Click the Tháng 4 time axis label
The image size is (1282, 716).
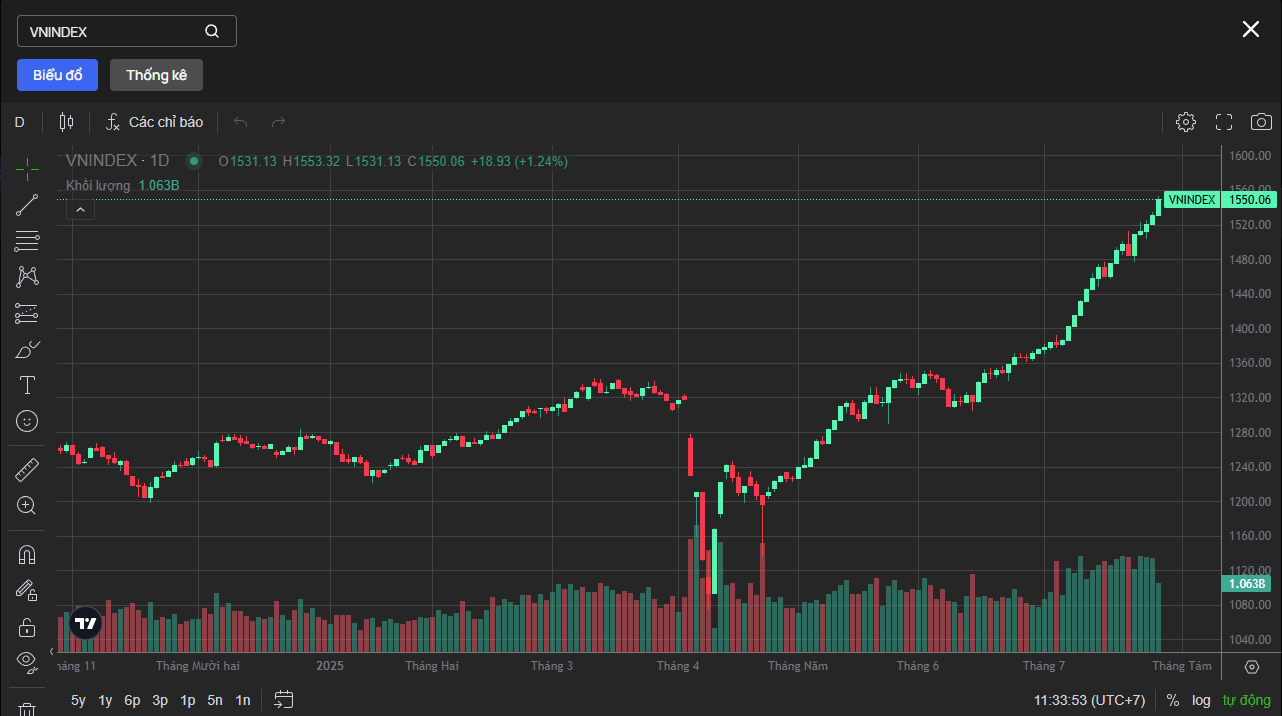(678, 666)
